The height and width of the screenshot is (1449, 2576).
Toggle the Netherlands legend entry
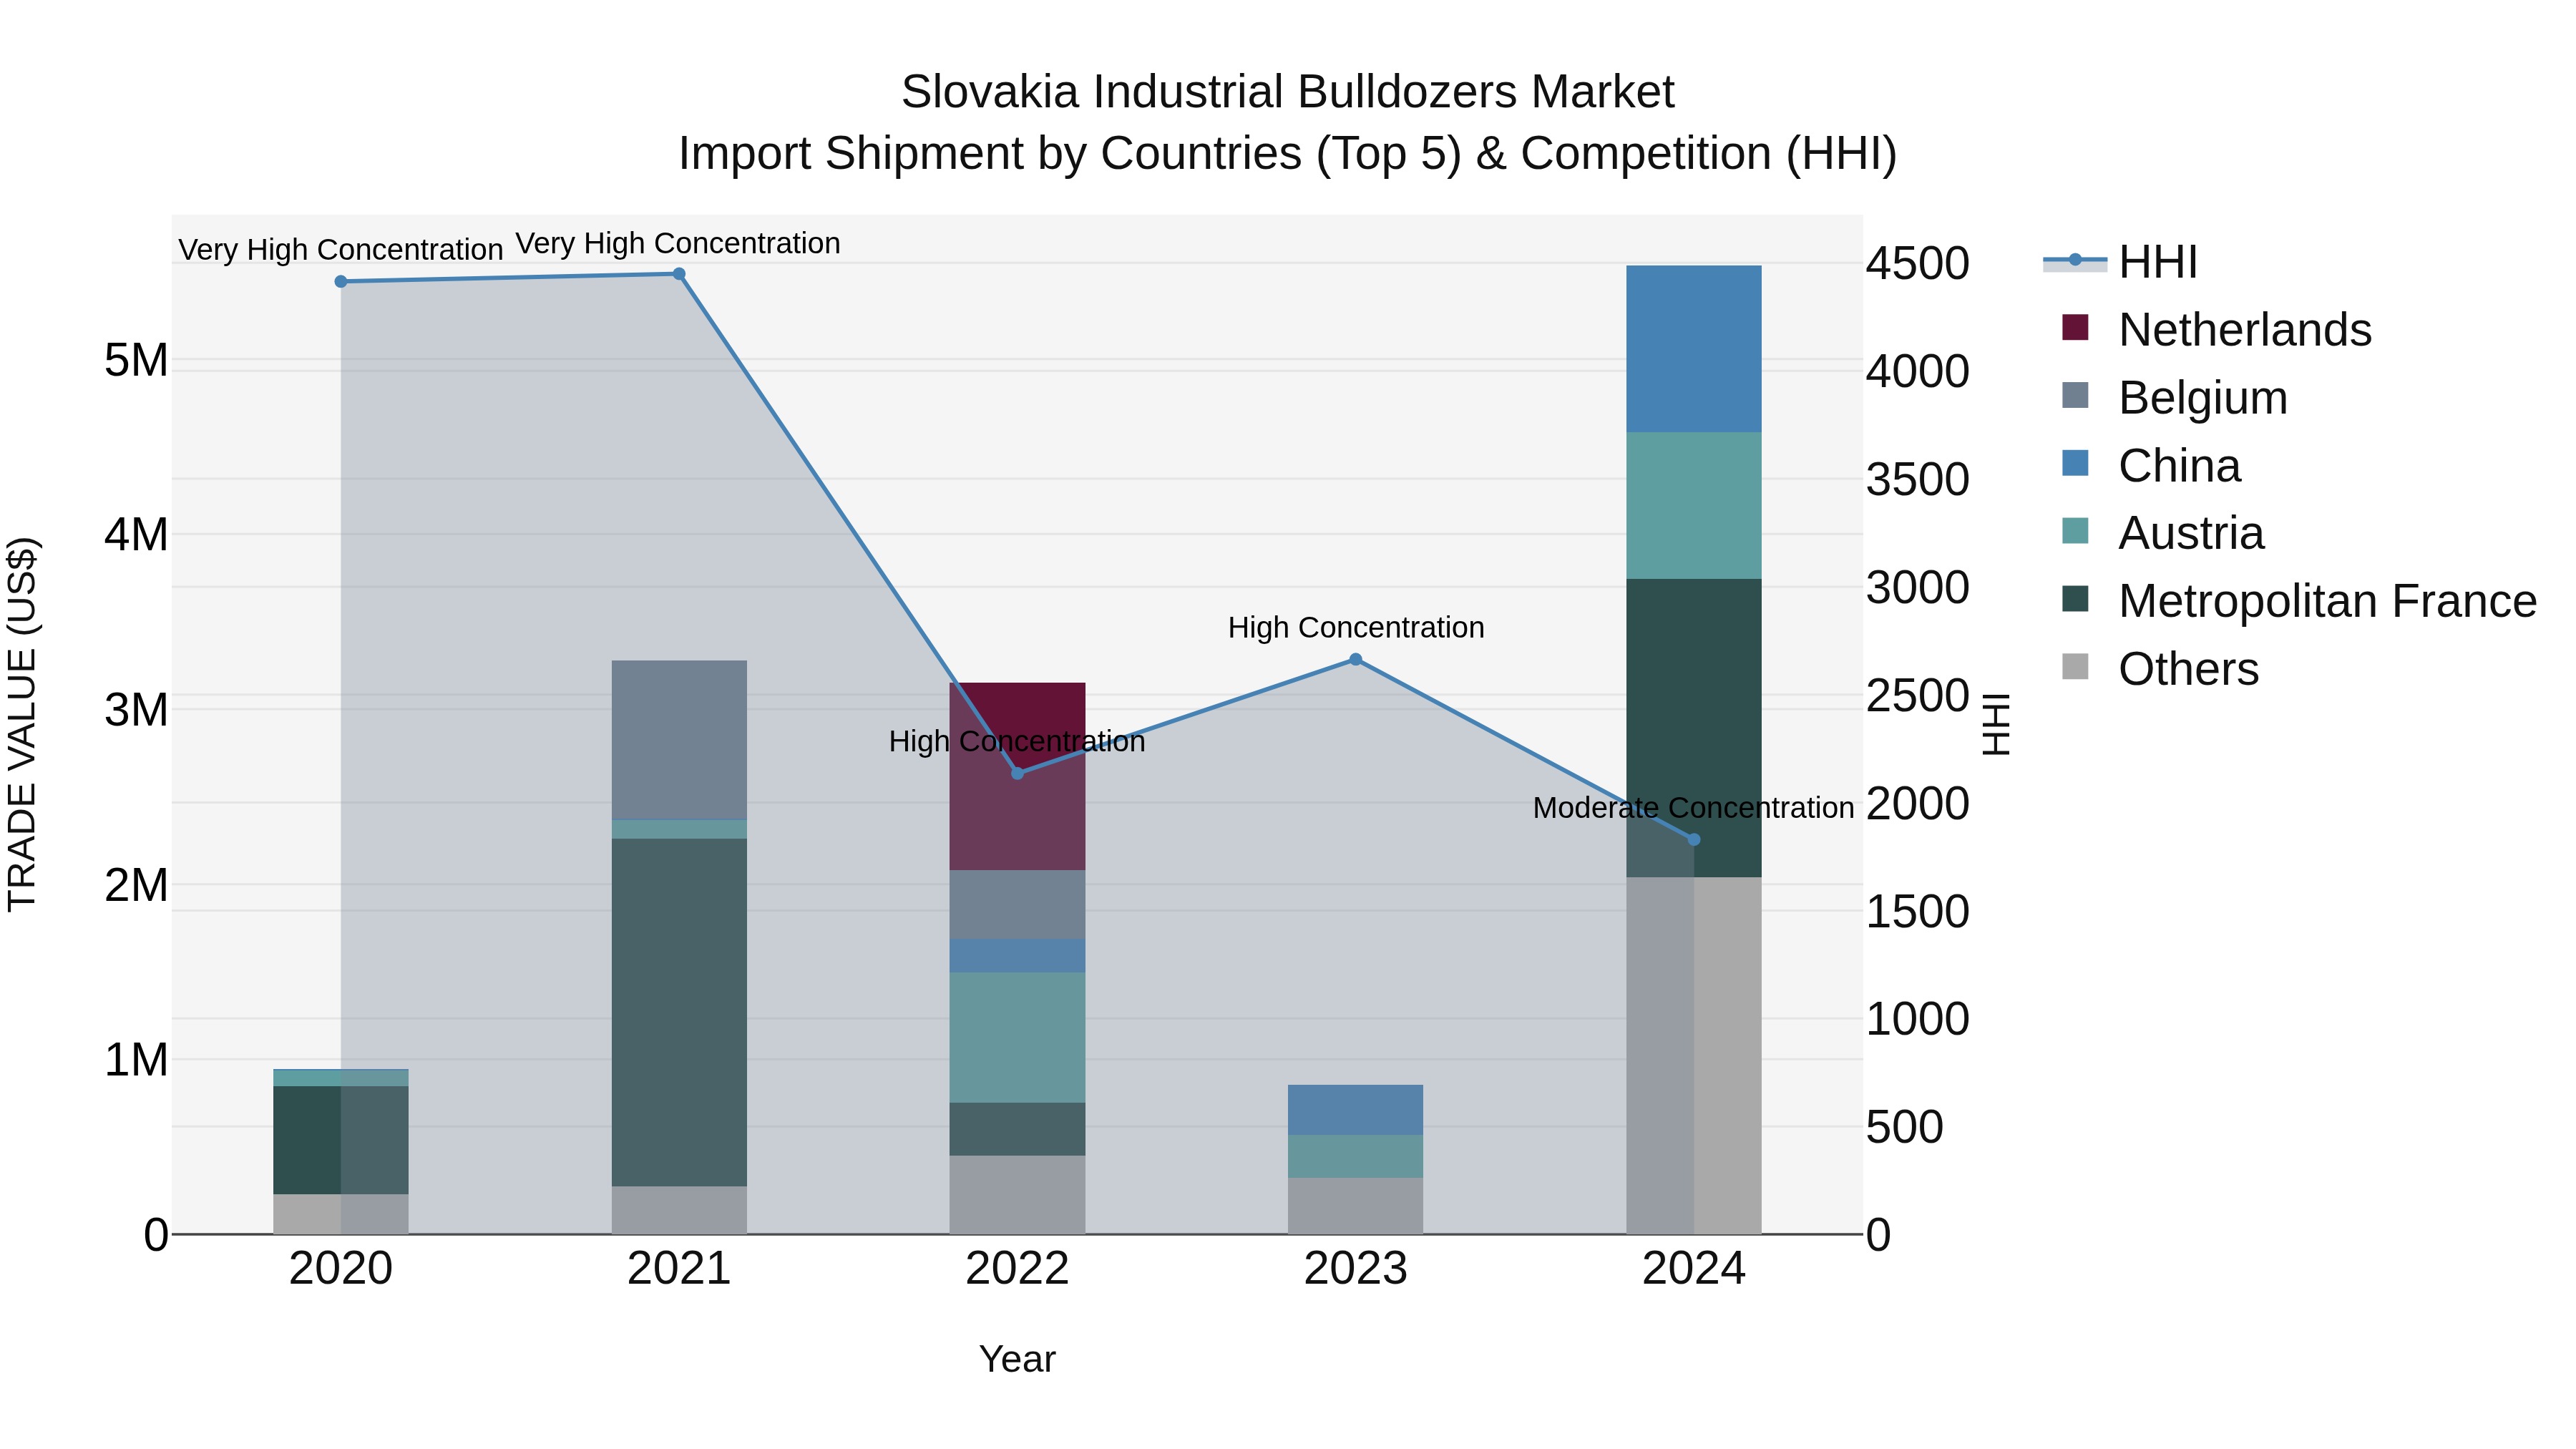(2217, 329)
